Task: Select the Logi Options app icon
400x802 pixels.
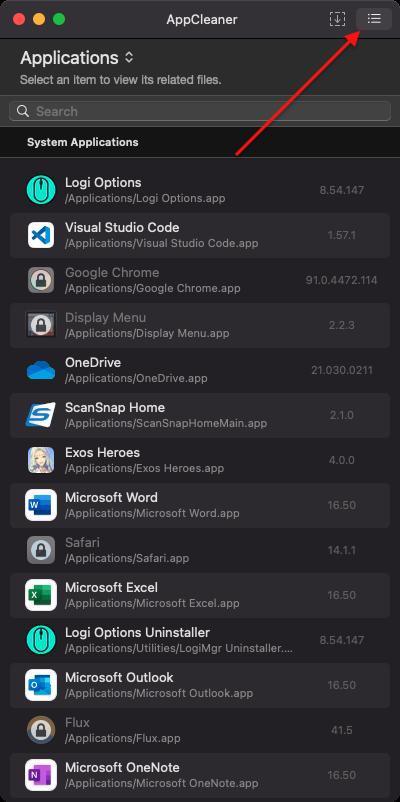Action: pos(41,190)
